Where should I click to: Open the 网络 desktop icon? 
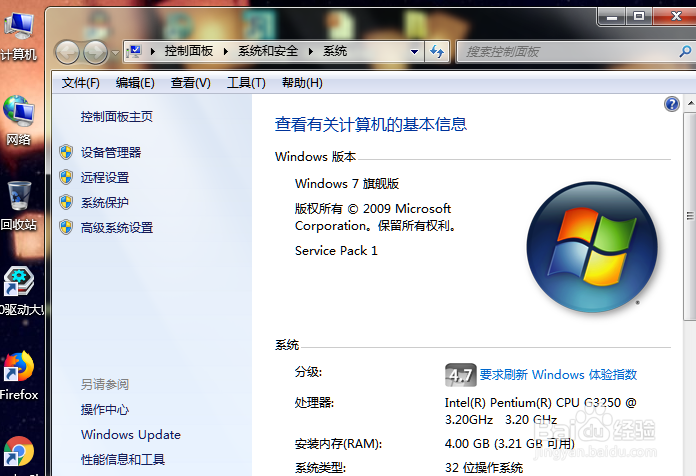(x=18, y=120)
